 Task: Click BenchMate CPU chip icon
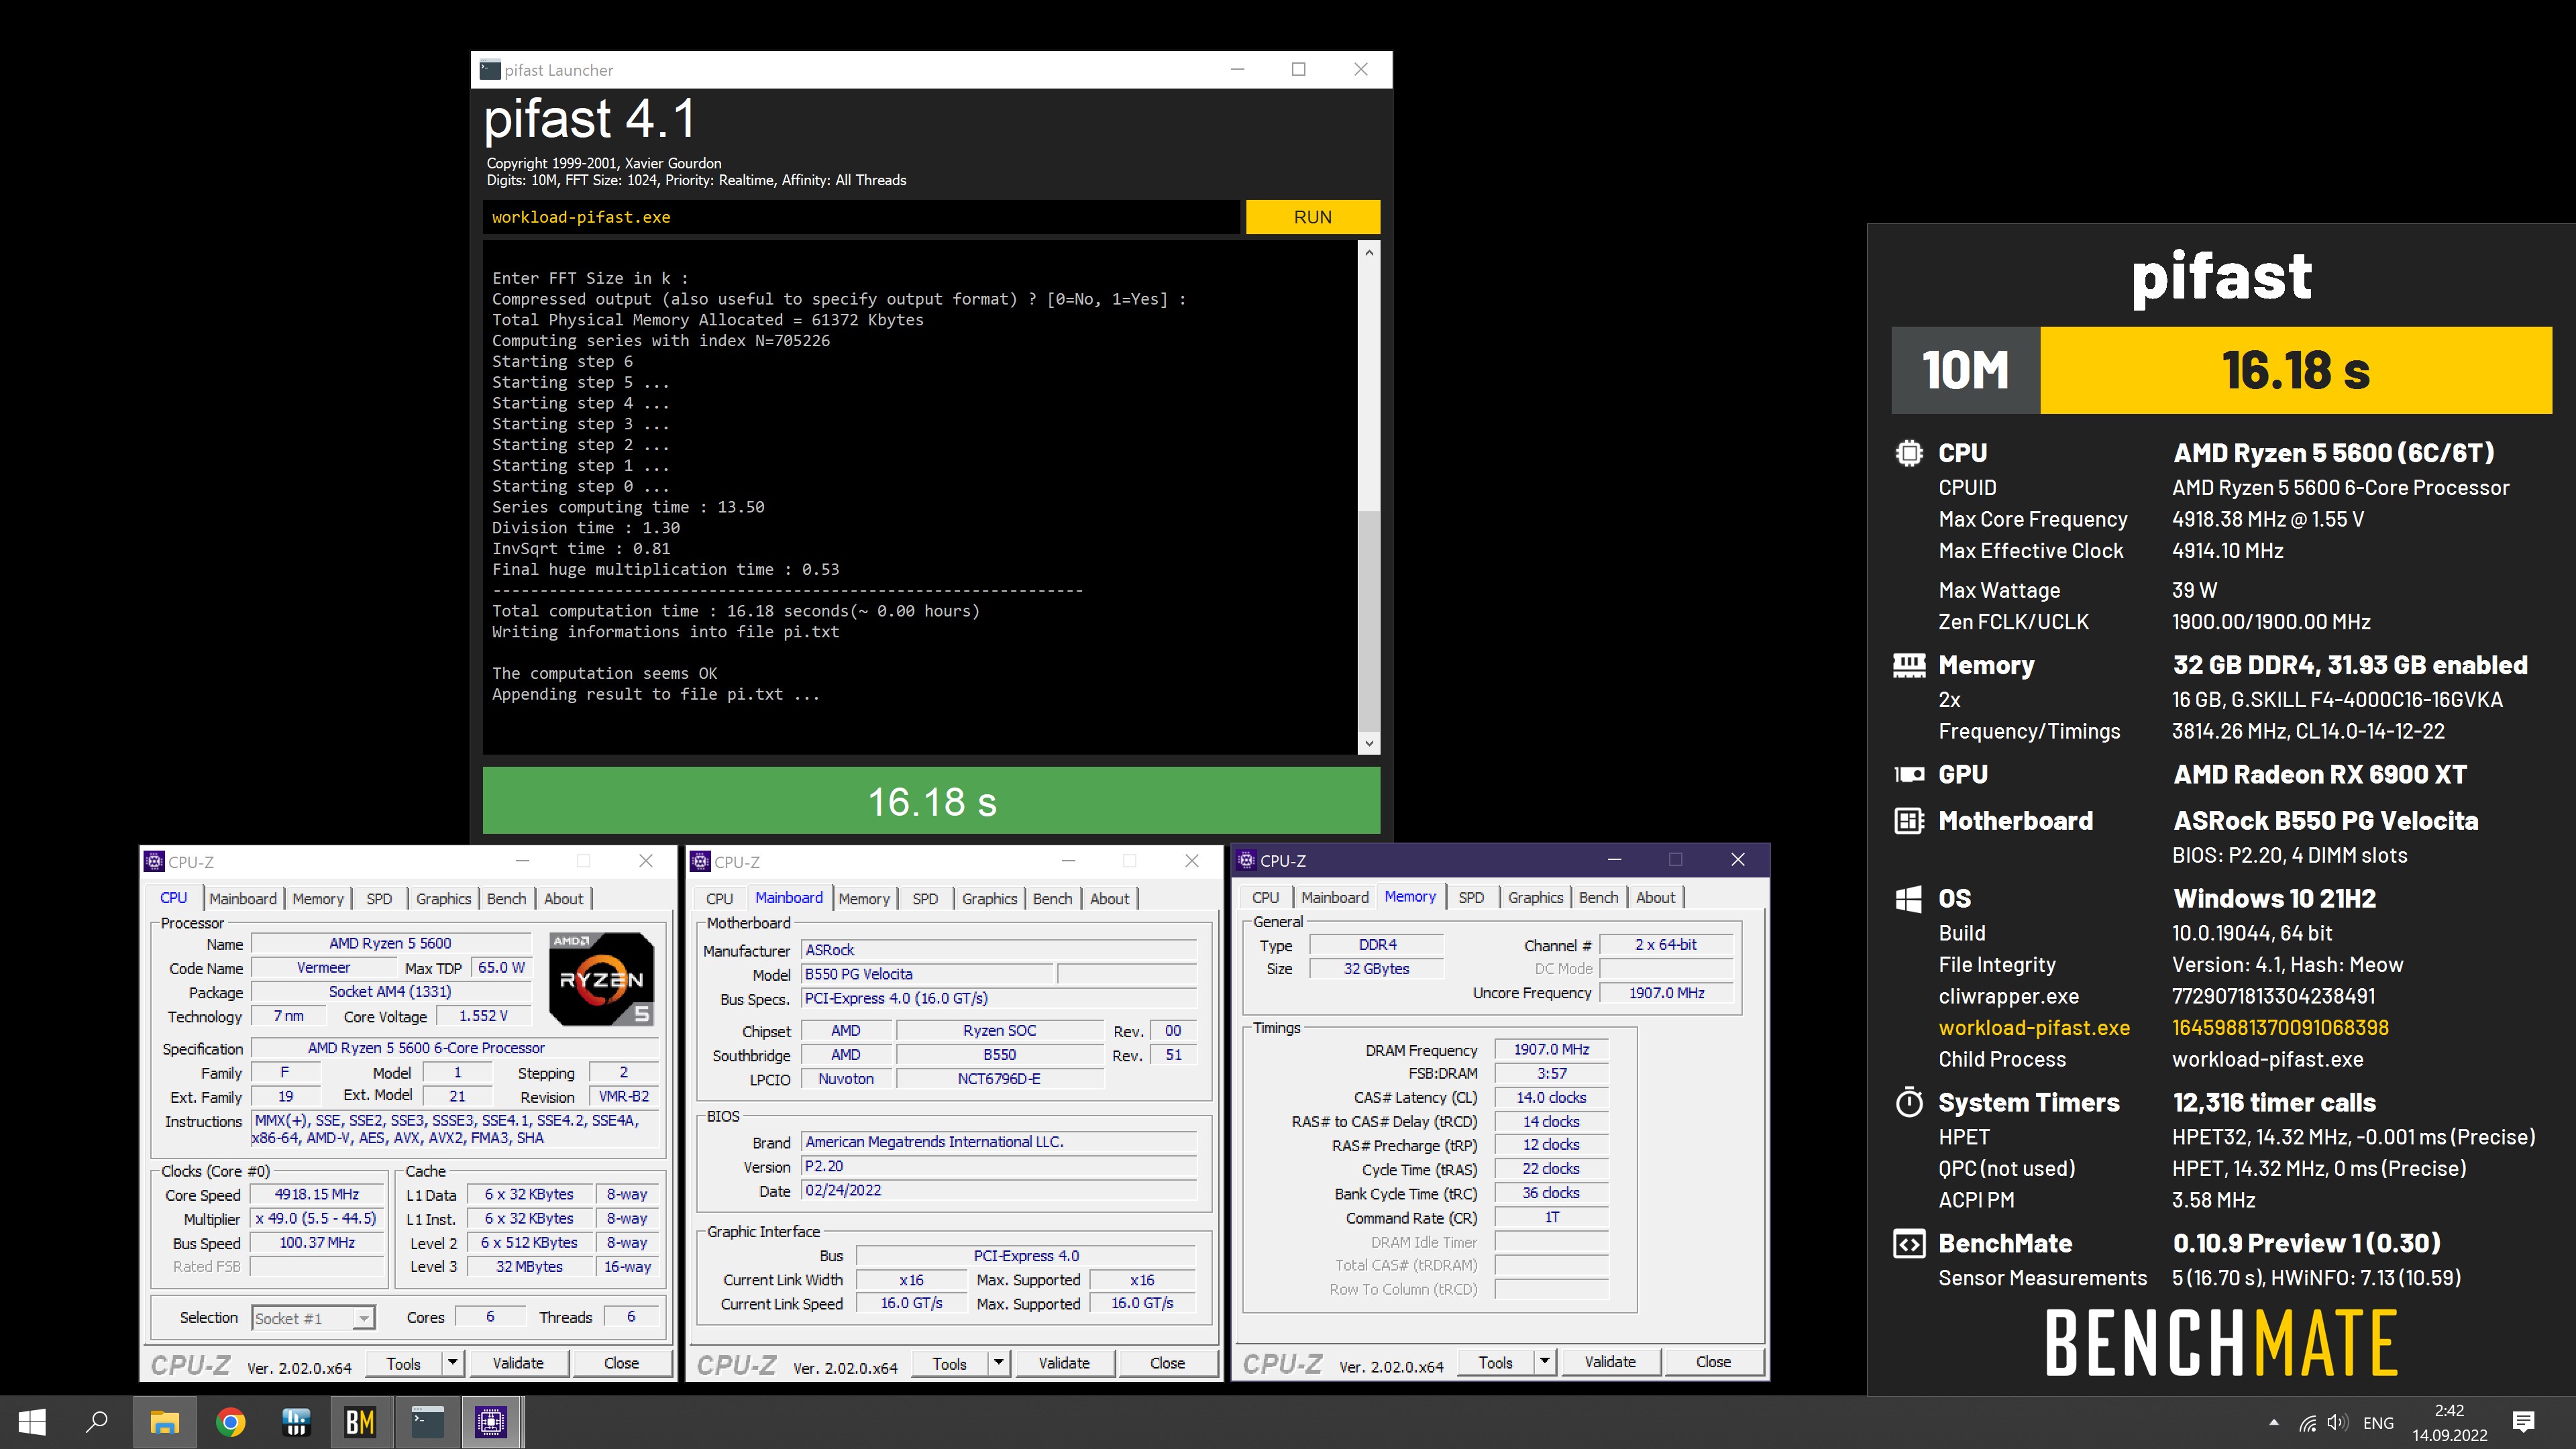pyautogui.click(x=1909, y=453)
